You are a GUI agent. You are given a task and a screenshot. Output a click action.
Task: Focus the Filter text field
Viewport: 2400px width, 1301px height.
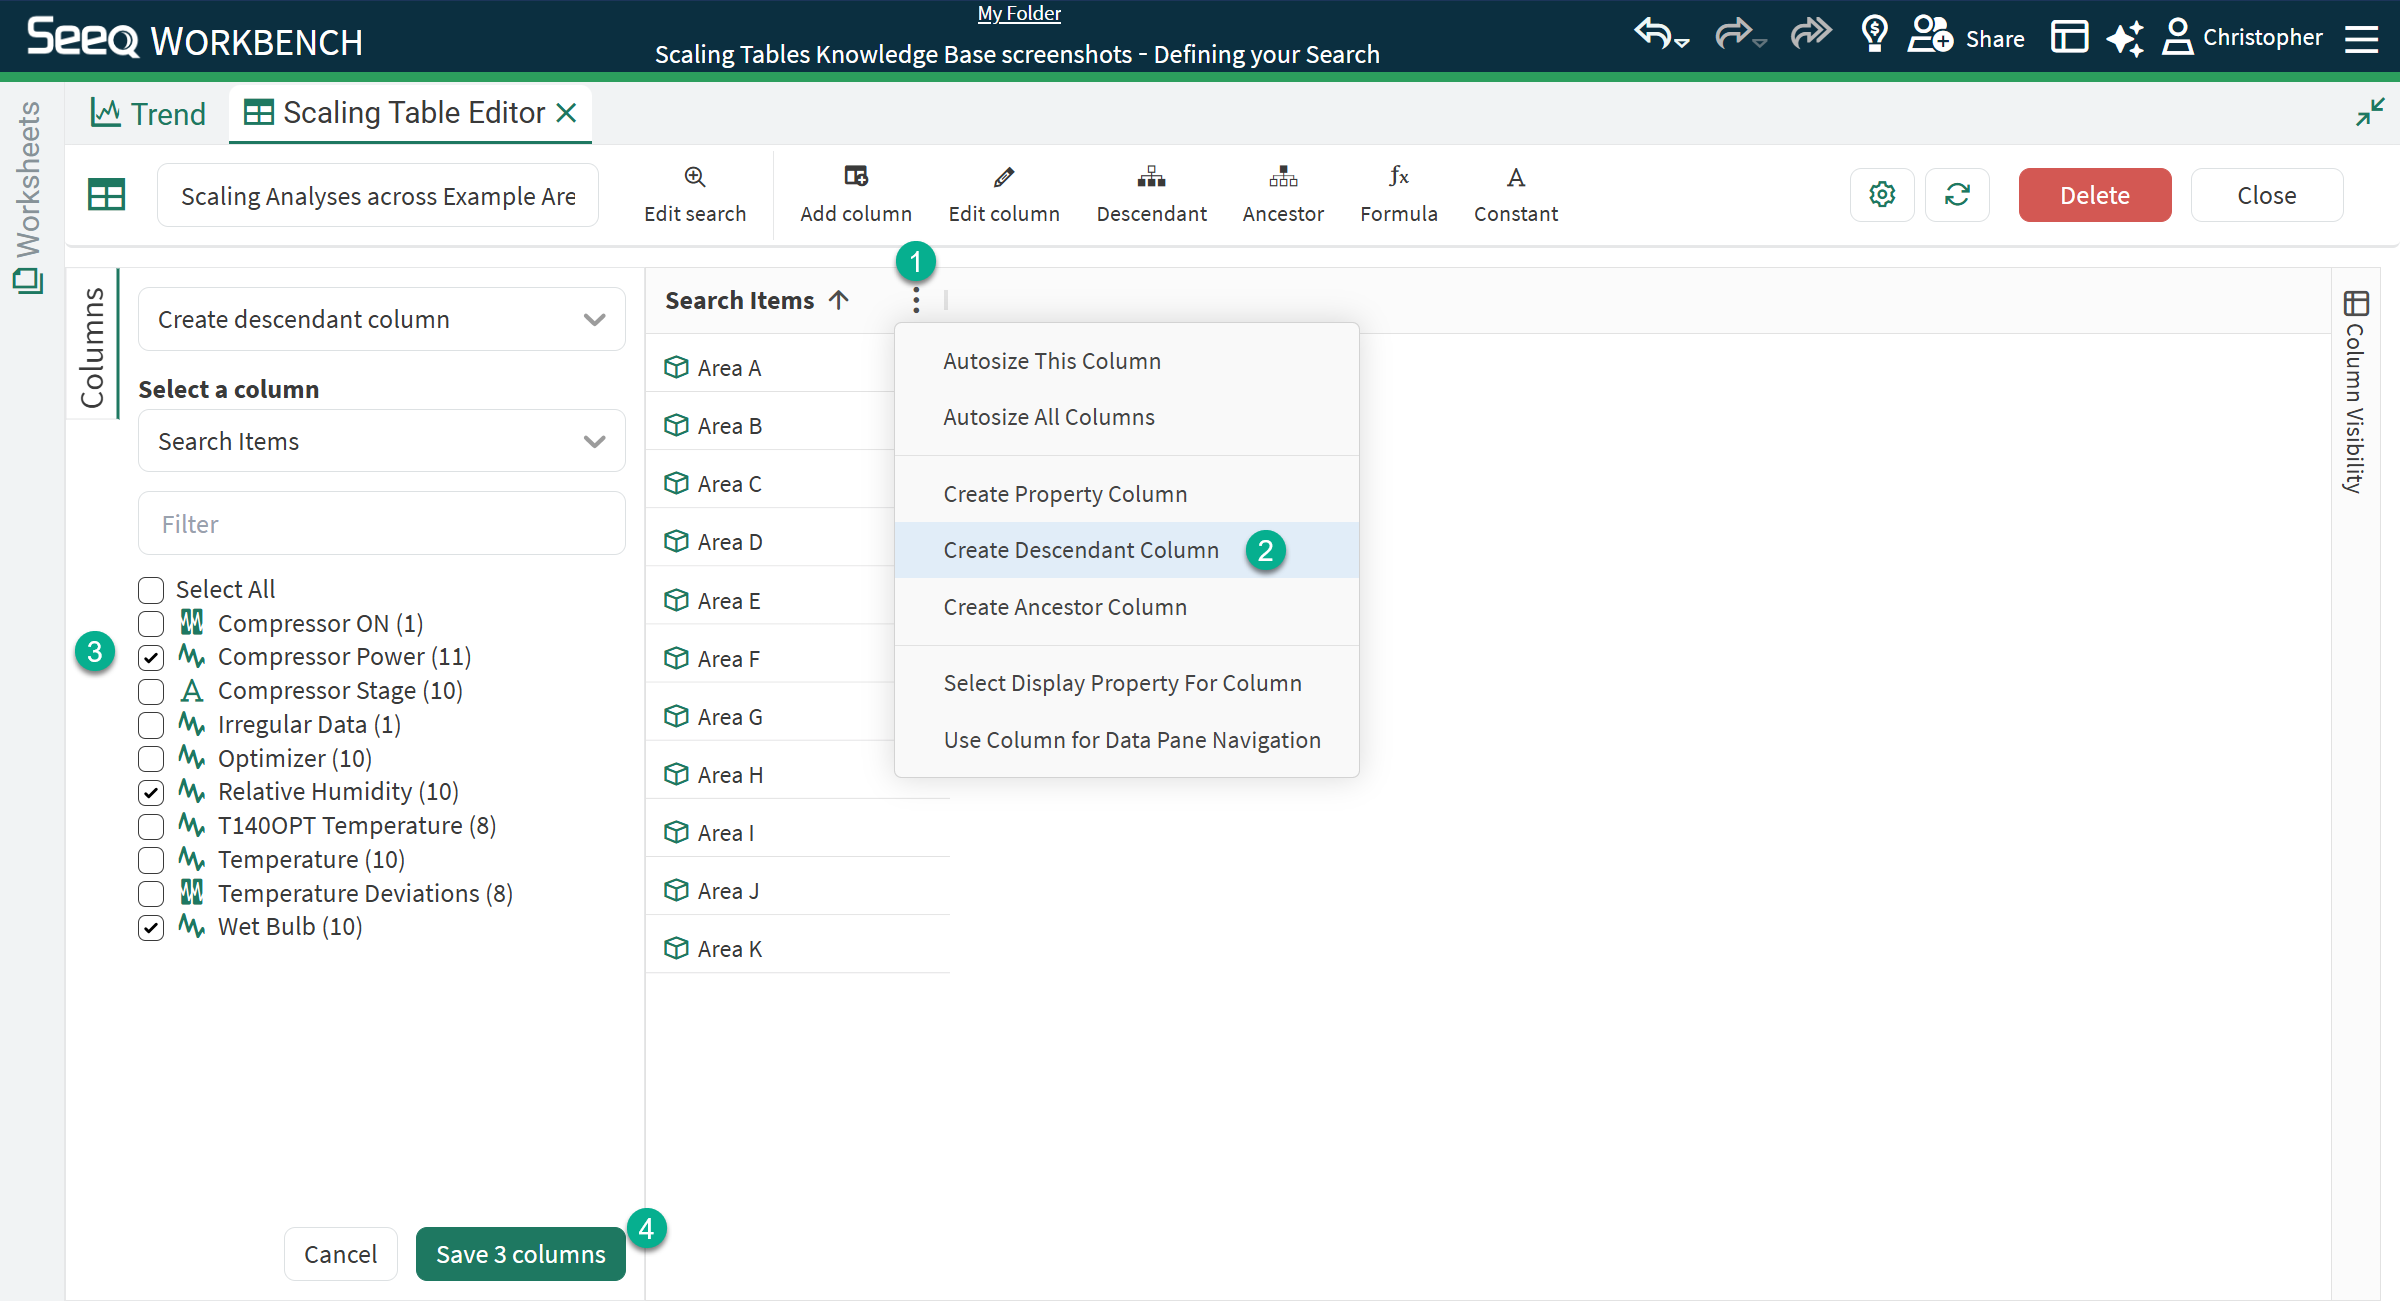click(381, 524)
